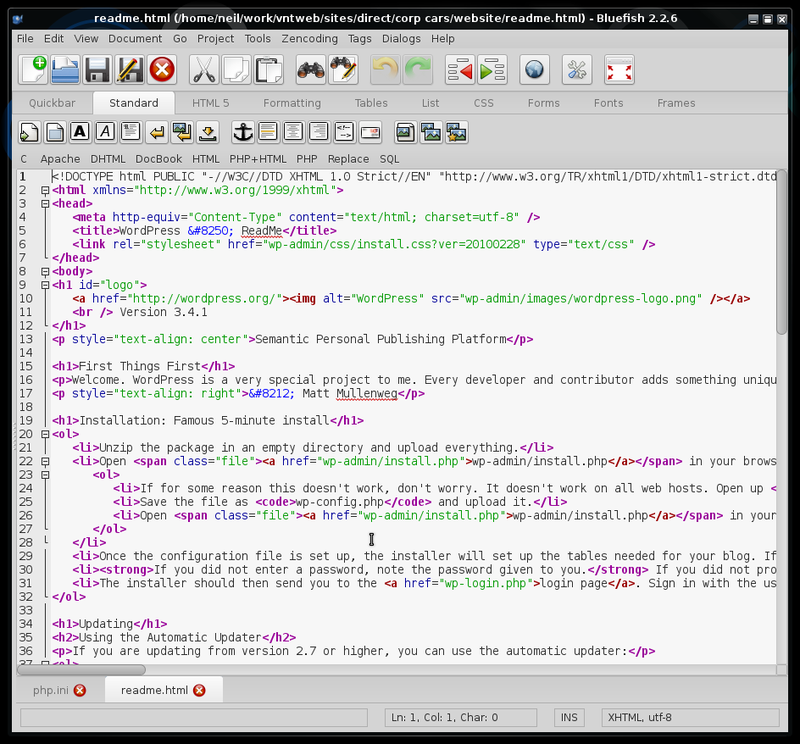This screenshot has height=744, width=800.
Task: Open the DocBook snippets menu
Action: [x=159, y=159]
